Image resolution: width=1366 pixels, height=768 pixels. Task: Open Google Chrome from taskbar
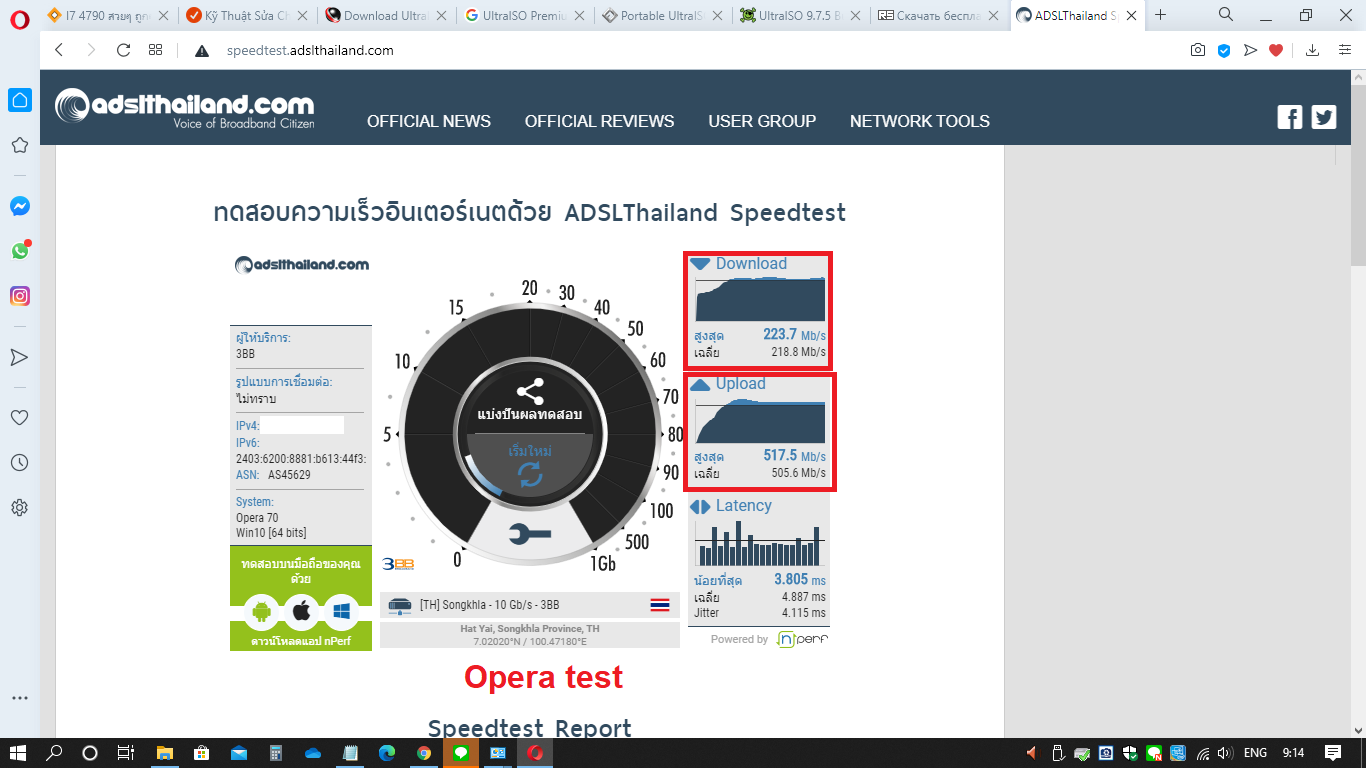(424, 752)
